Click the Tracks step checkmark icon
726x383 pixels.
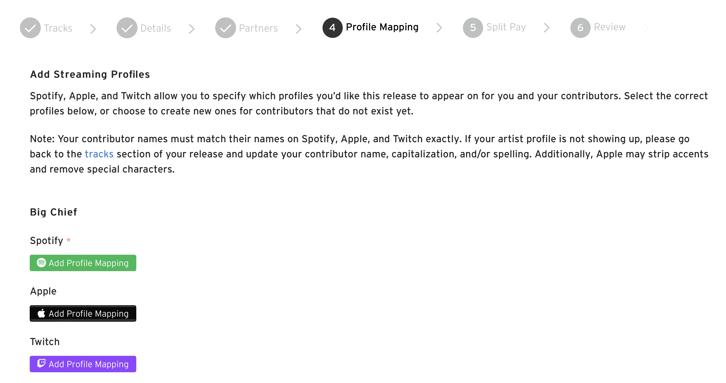click(30, 28)
